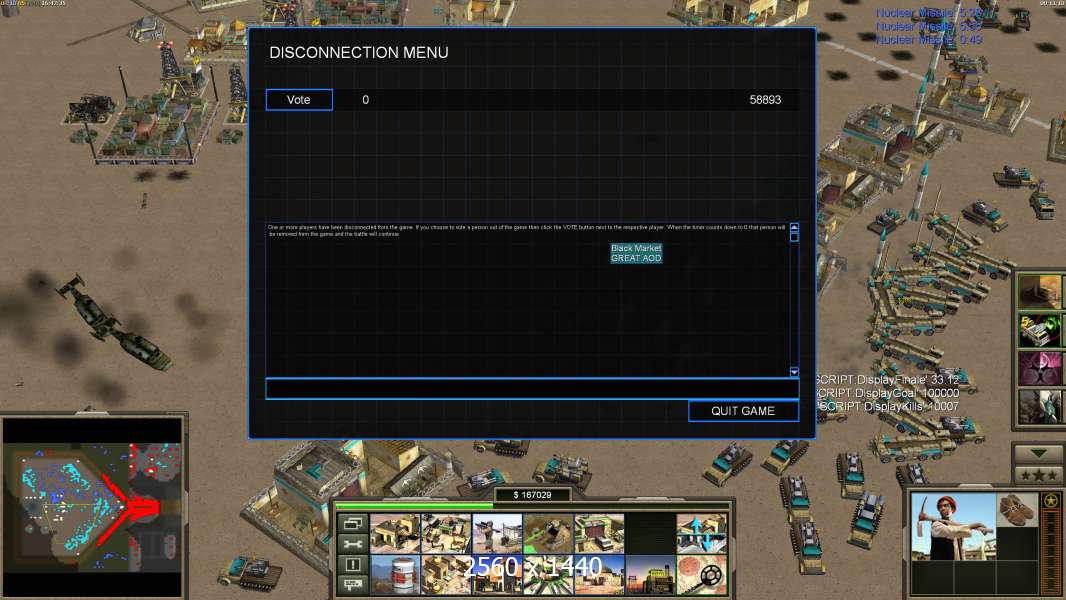Viewport: 1066px width, 600px height.
Task: Select desert dome building icon in bottom row
Action: (599, 574)
